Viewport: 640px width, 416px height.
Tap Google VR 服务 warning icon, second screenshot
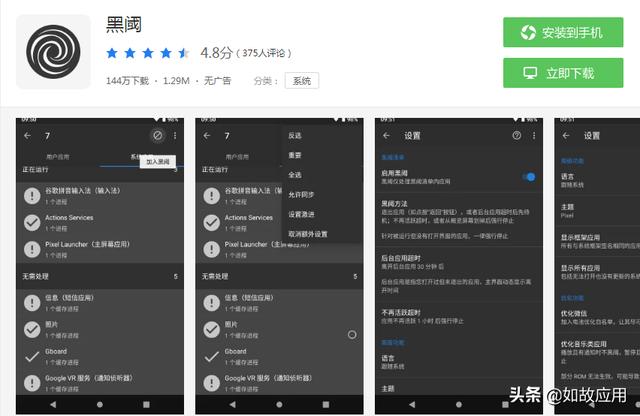(211, 383)
